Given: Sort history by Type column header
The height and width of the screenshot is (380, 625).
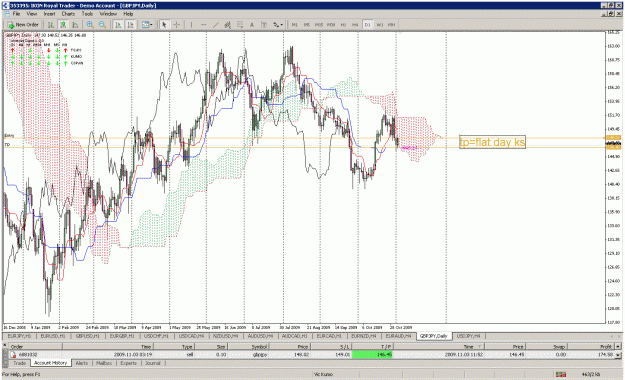Looking at the screenshot, I should (x=173, y=347).
